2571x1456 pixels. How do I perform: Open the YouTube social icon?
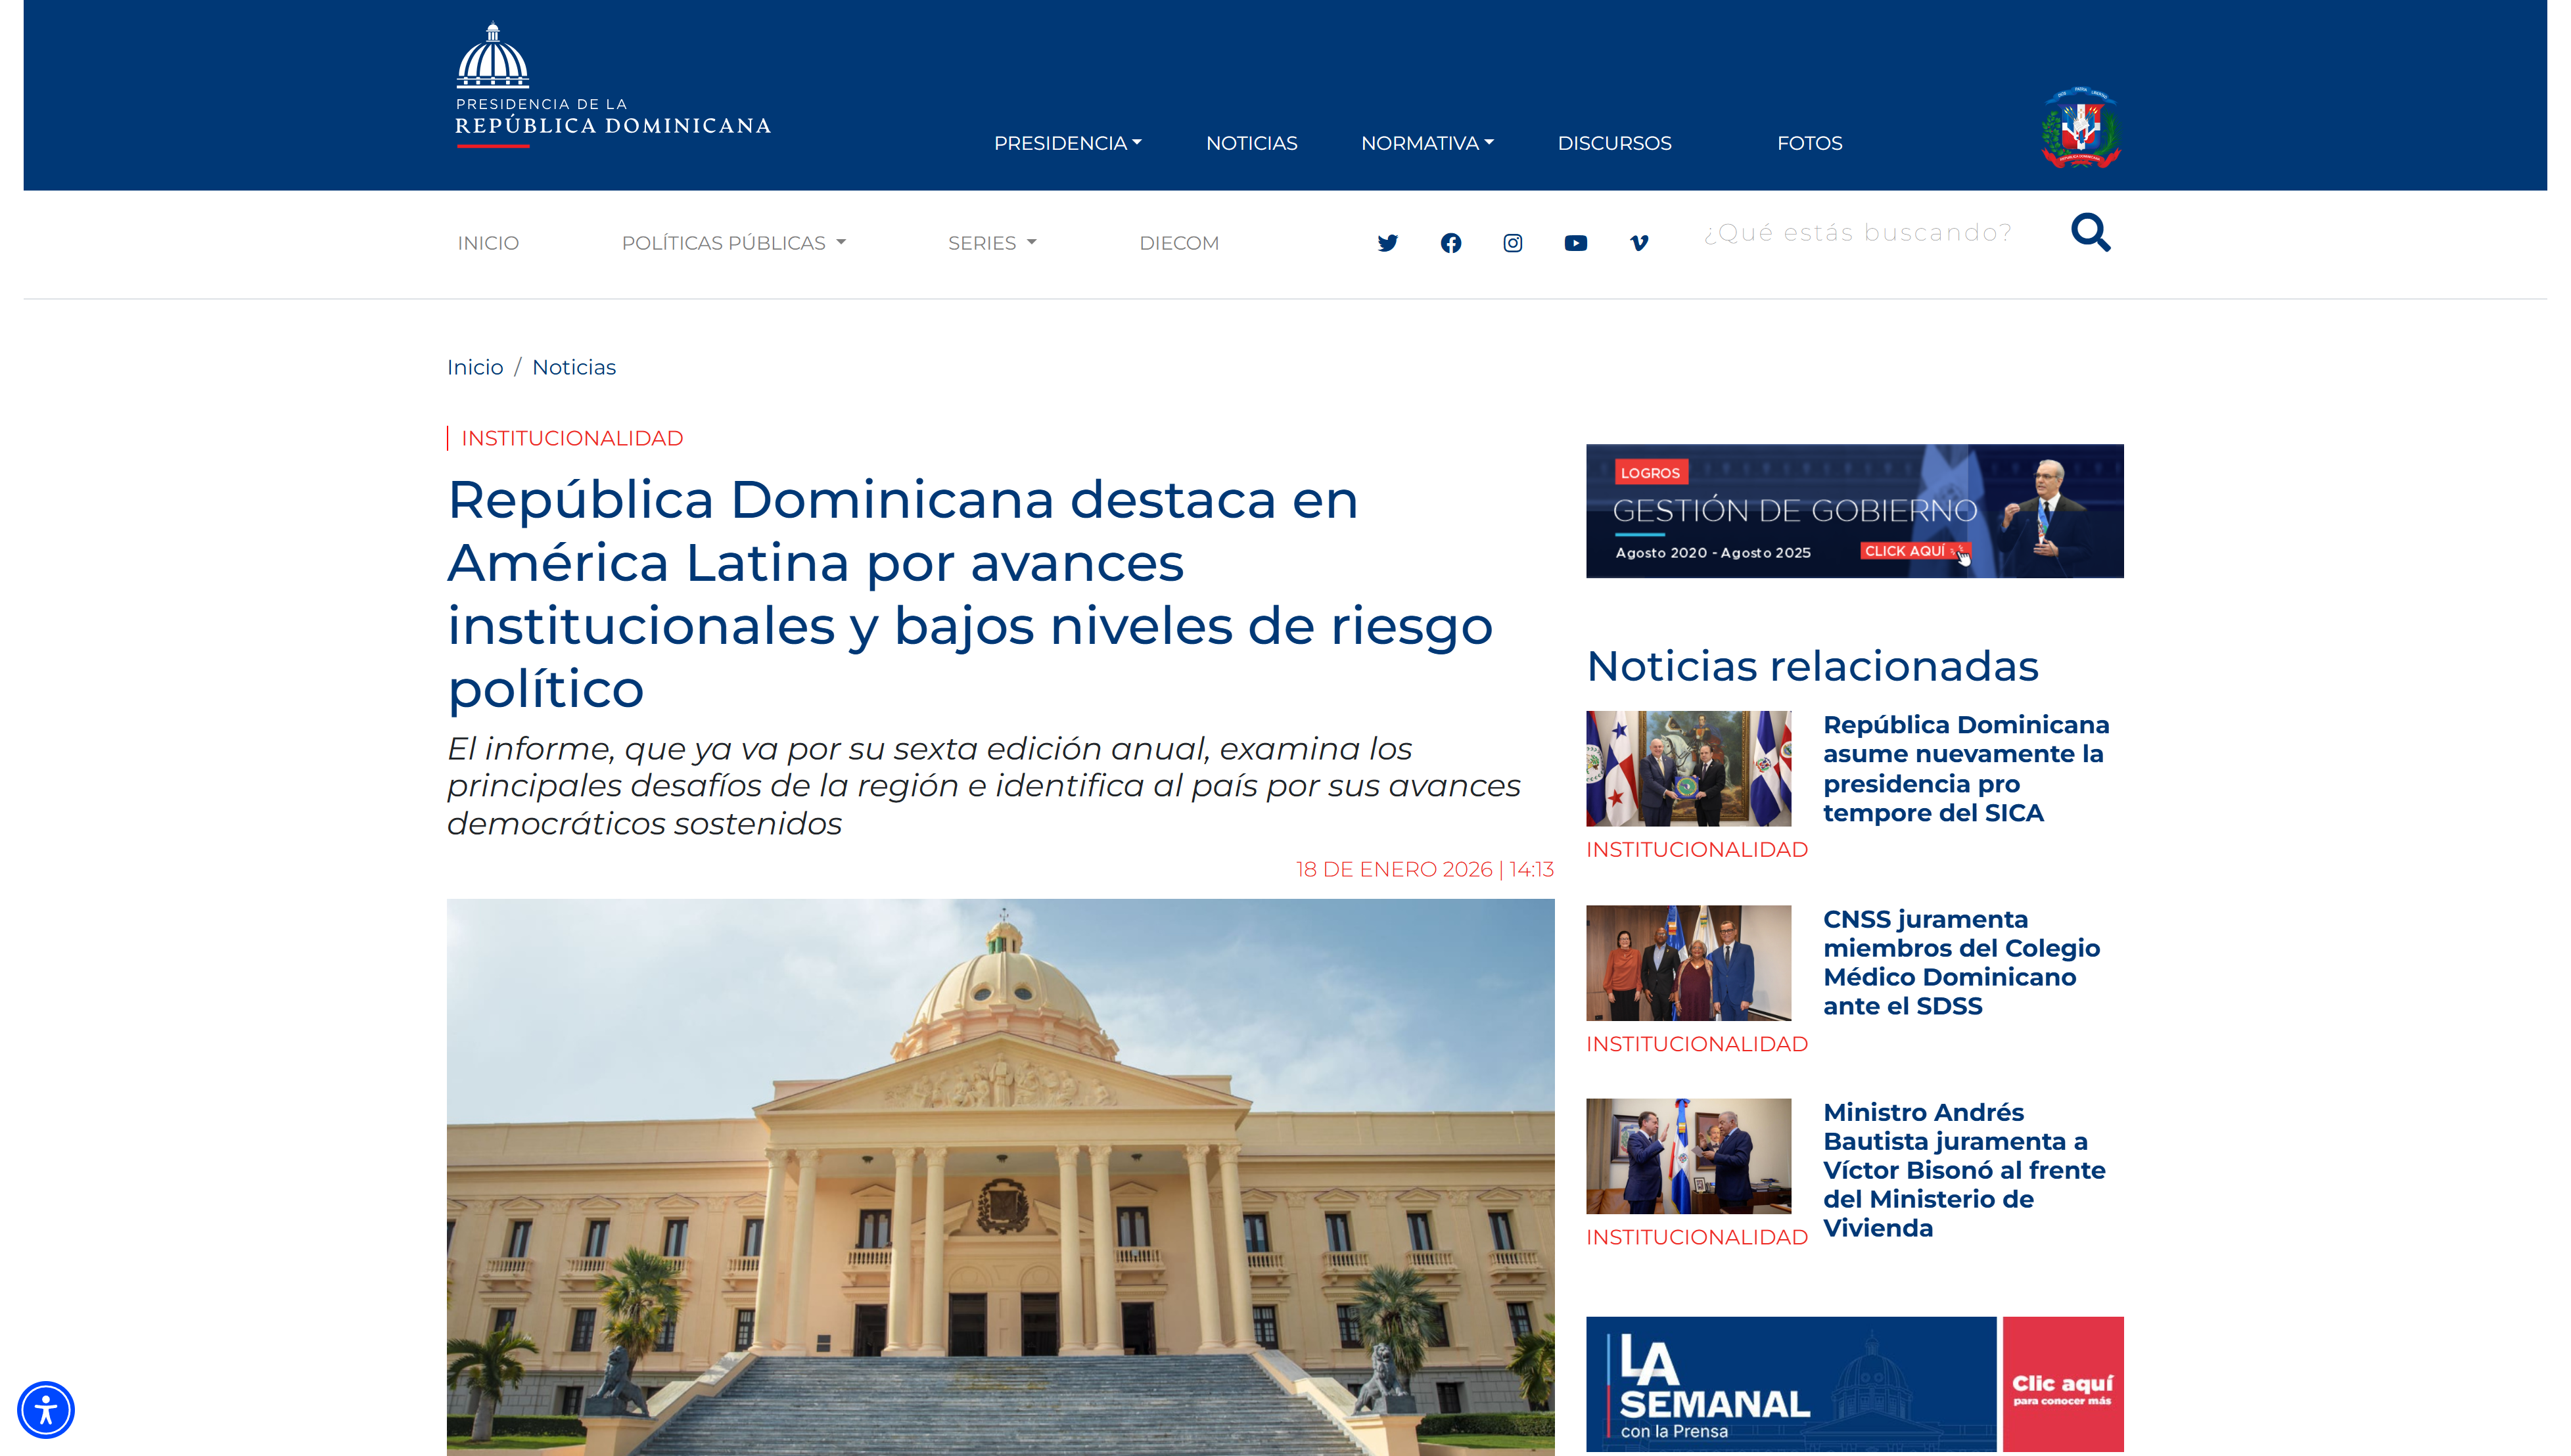[x=1575, y=243]
